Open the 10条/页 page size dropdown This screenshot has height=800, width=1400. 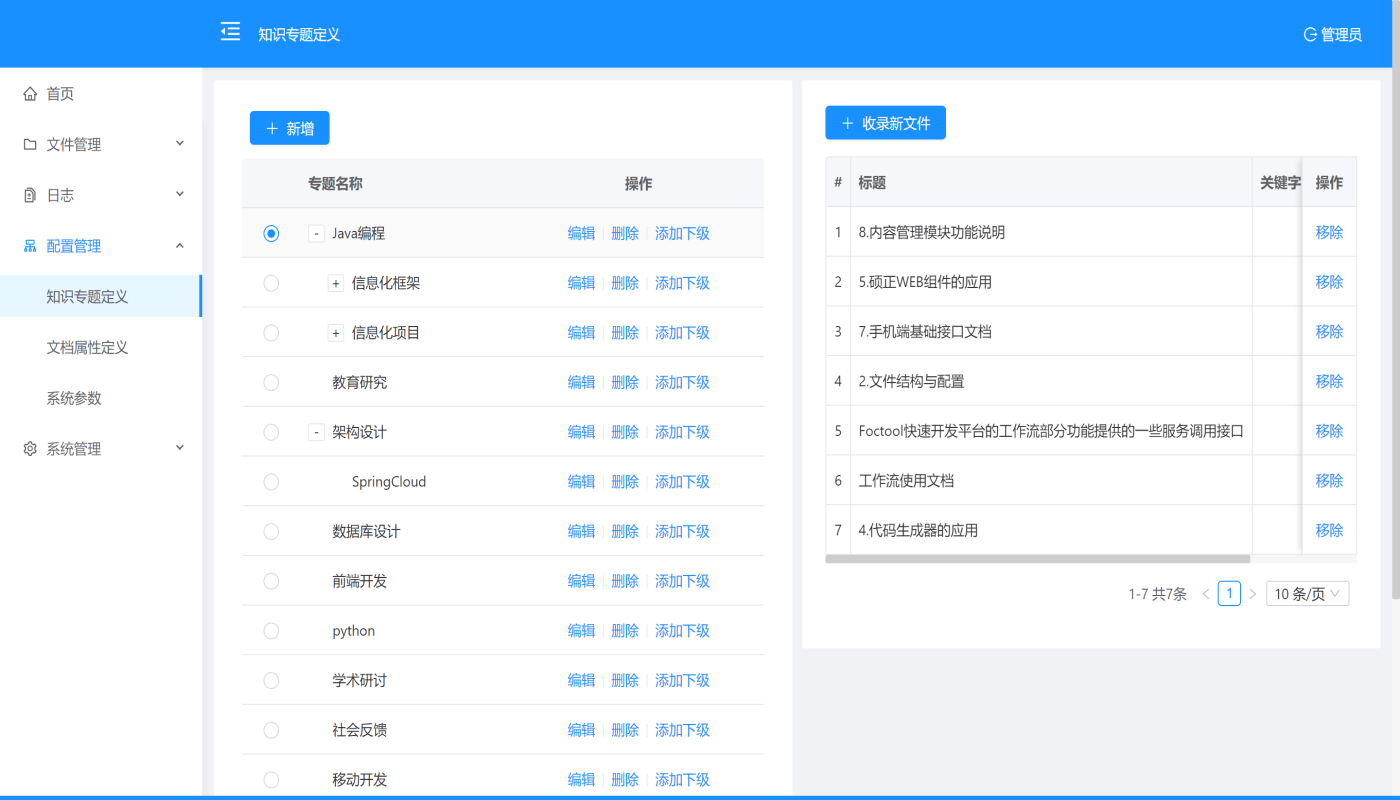(x=1307, y=593)
